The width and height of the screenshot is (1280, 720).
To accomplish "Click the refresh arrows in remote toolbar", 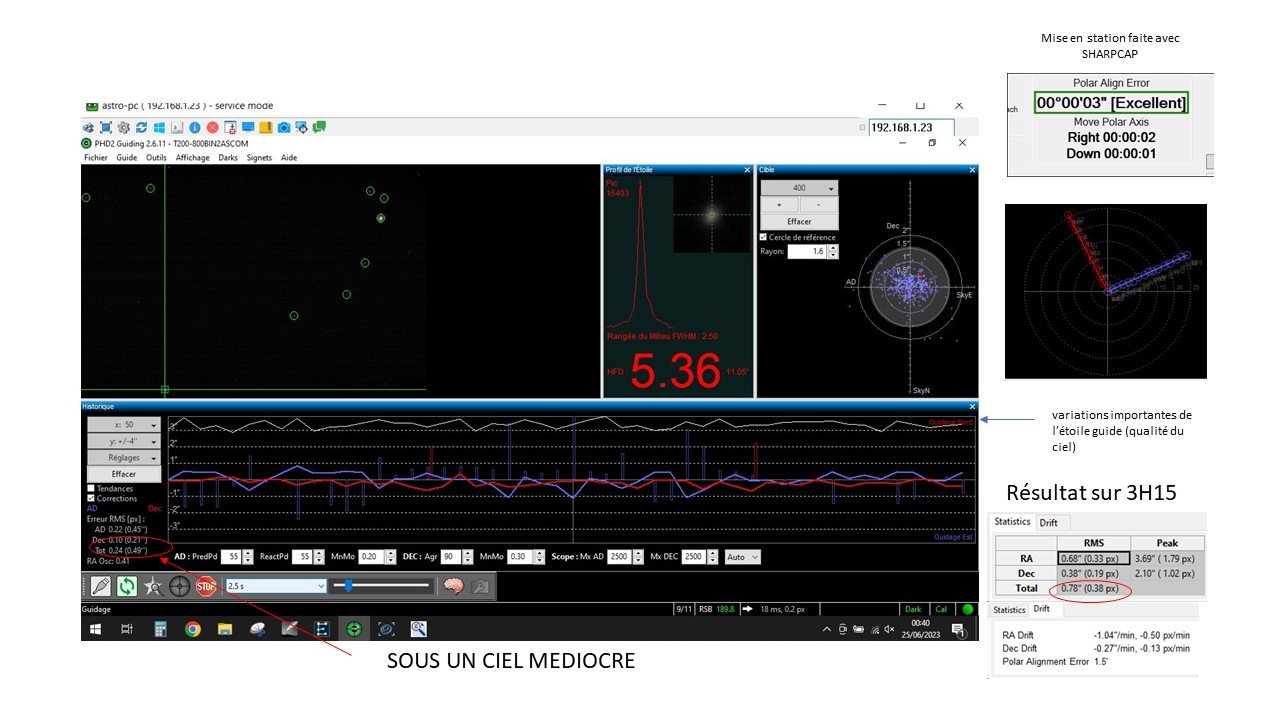I will pyautogui.click(x=142, y=127).
